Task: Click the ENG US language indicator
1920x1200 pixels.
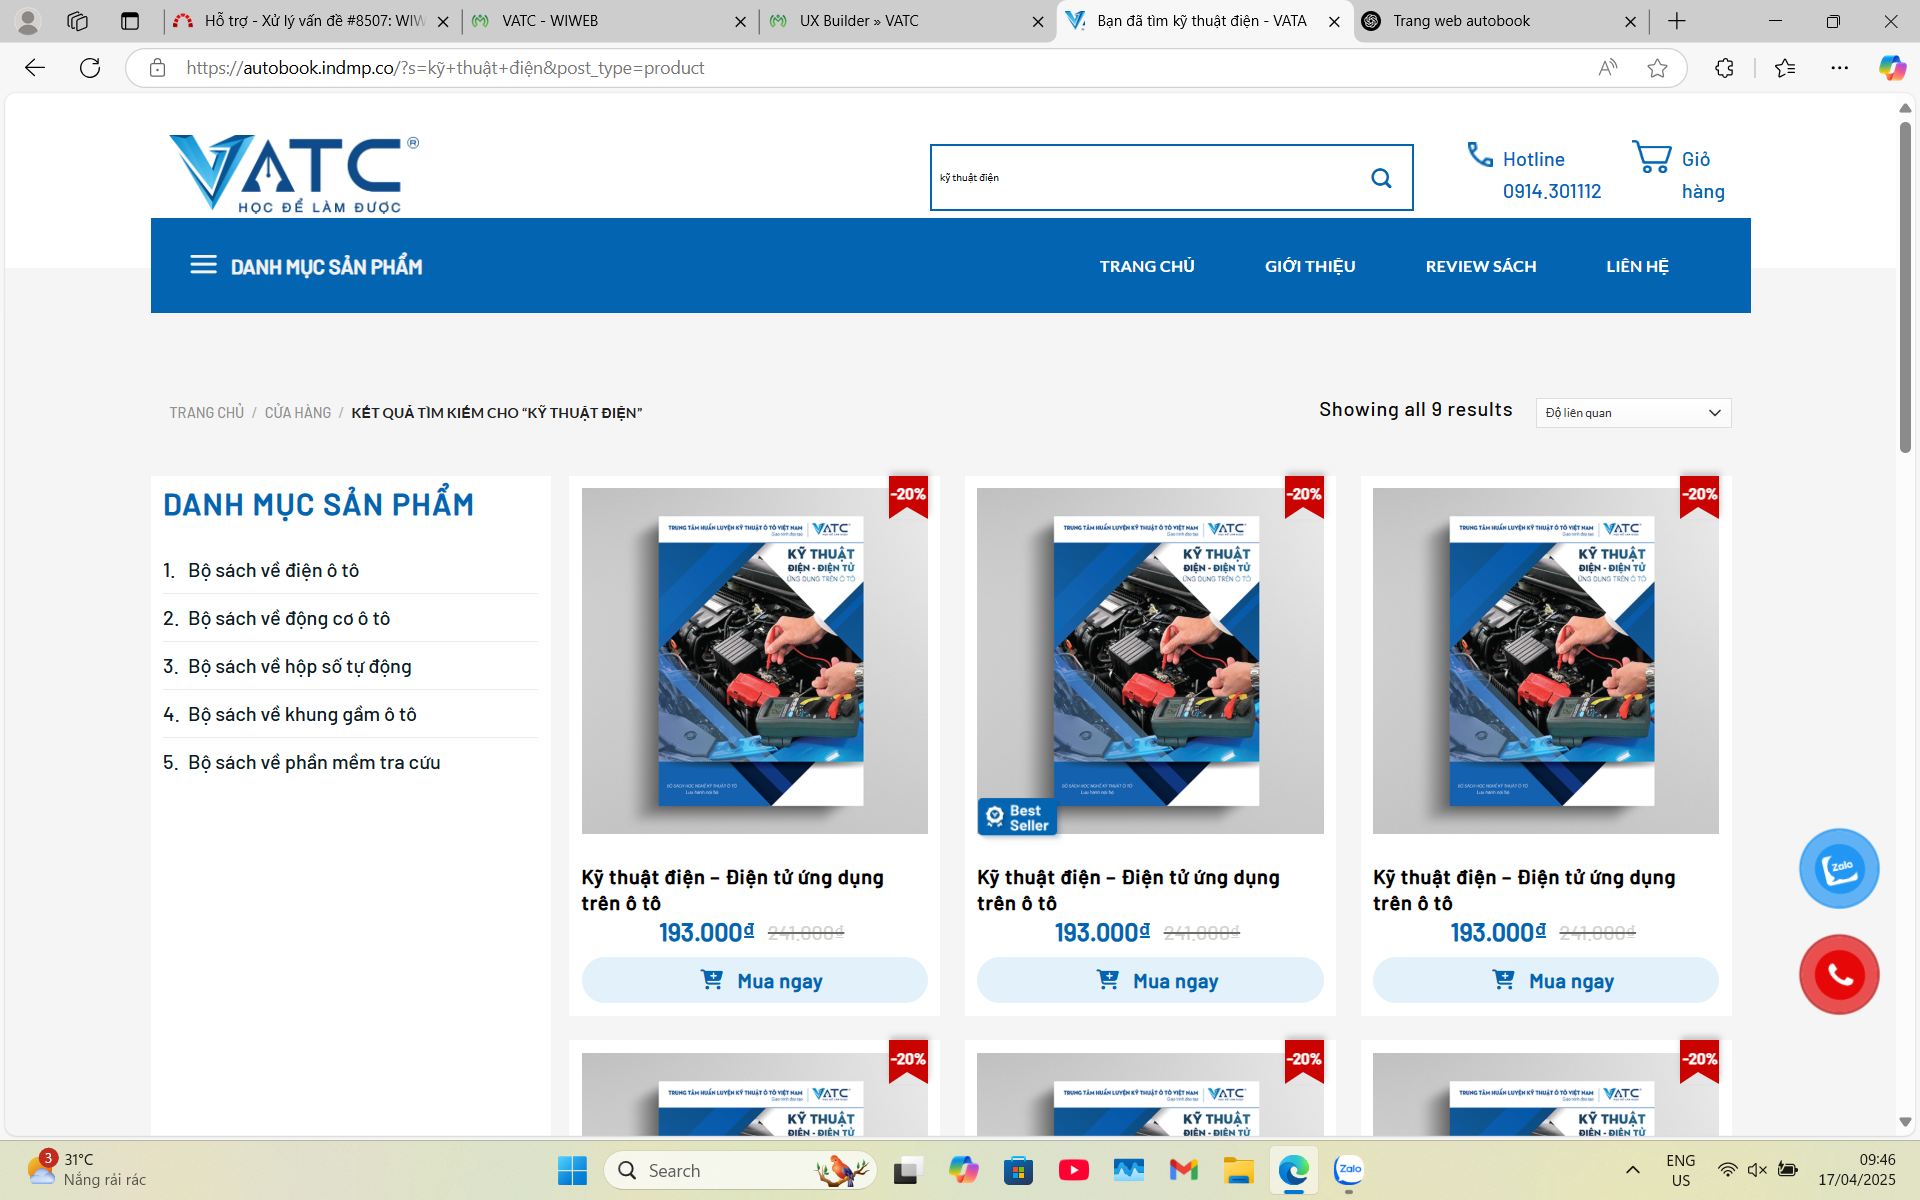Action: click(1681, 1170)
